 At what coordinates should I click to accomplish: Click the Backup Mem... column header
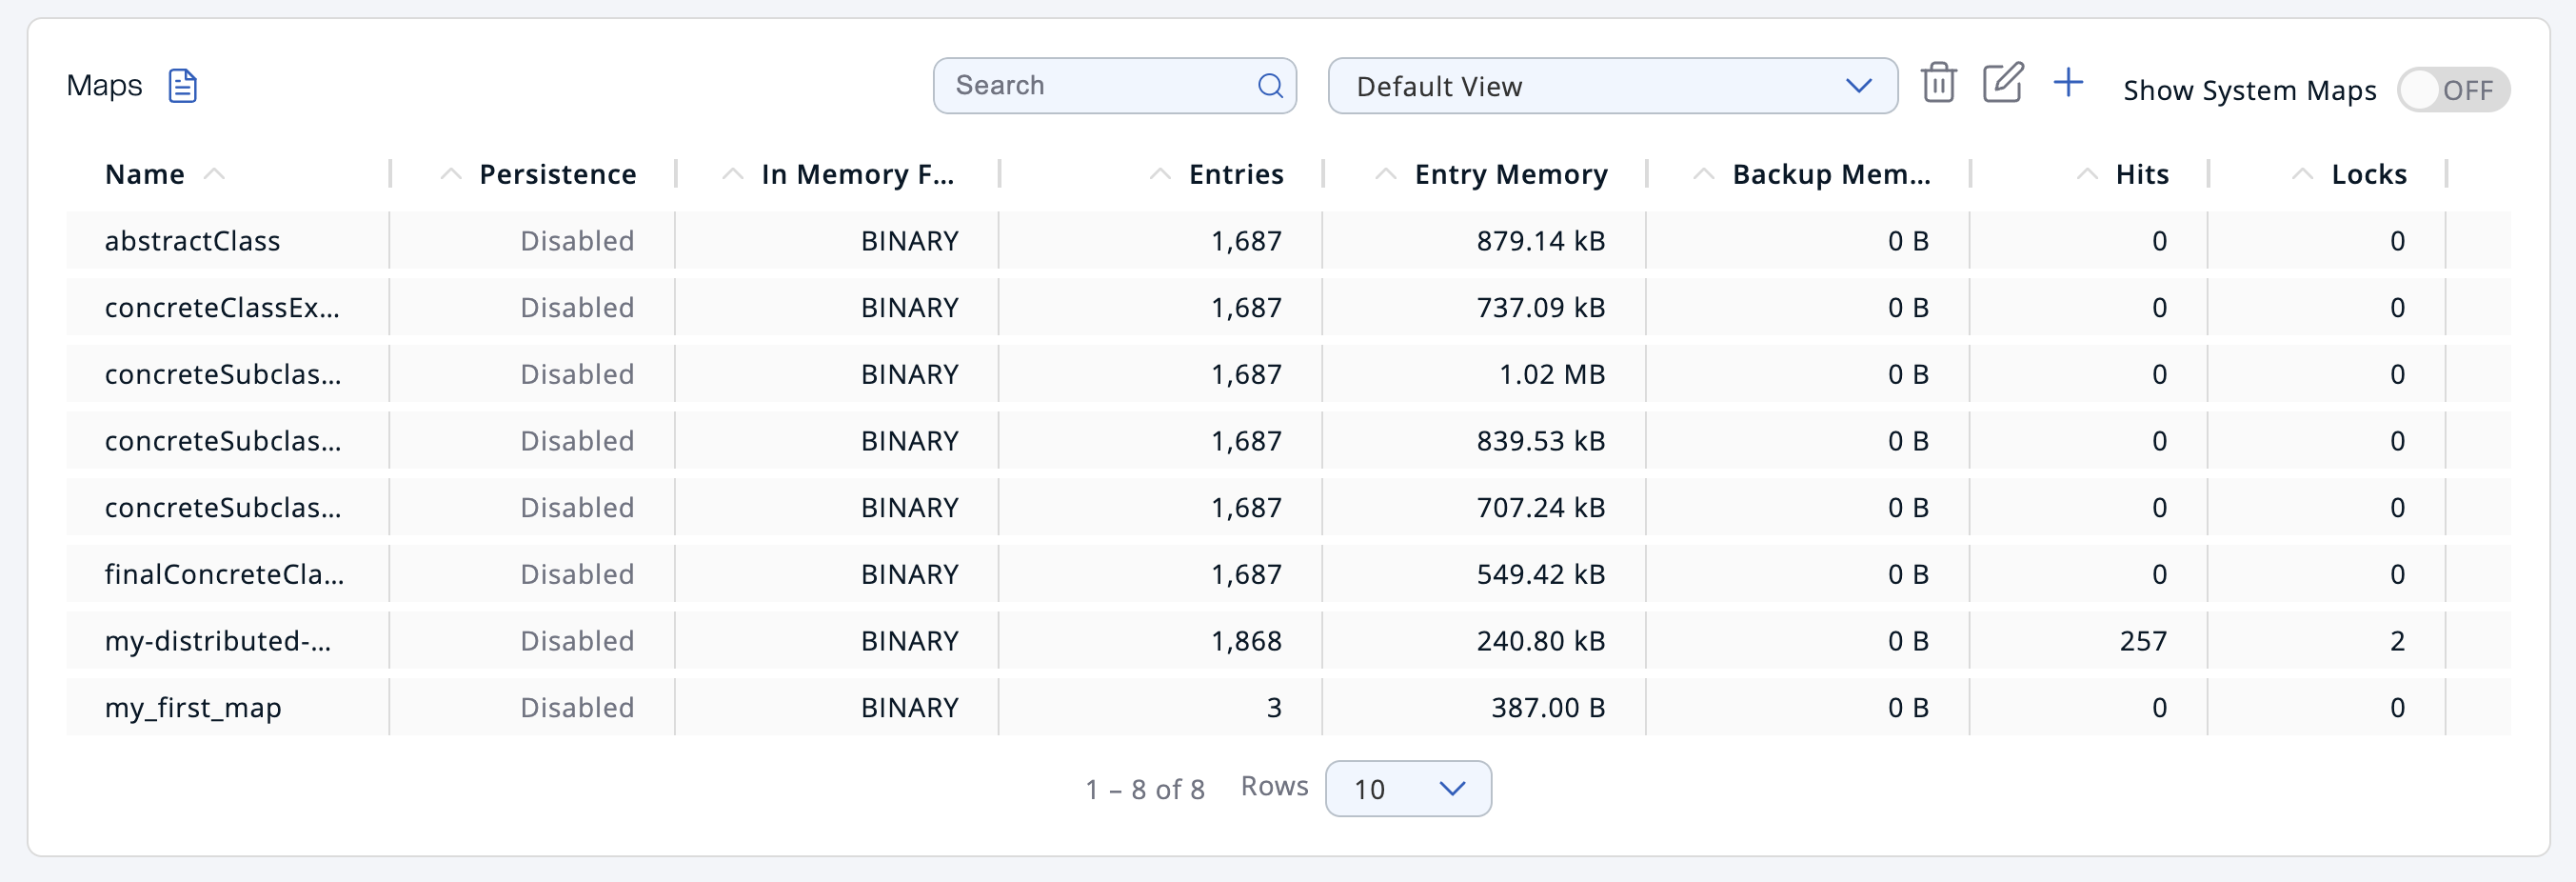pyautogui.click(x=1830, y=174)
